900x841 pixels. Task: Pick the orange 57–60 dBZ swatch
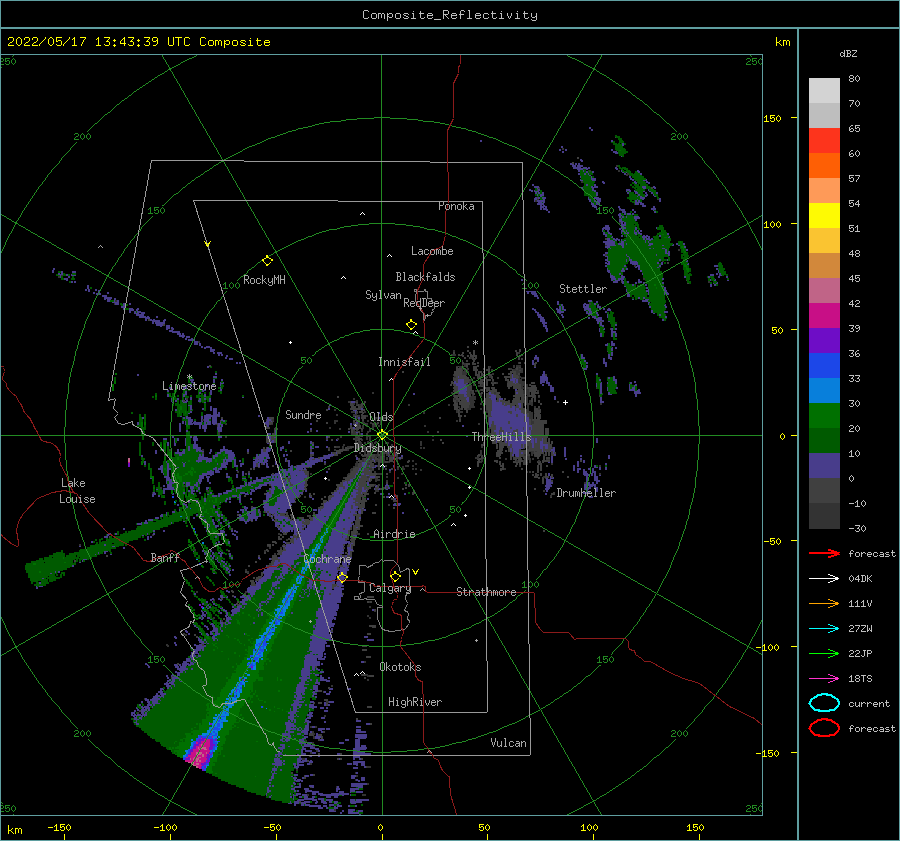(x=824, y=166)
